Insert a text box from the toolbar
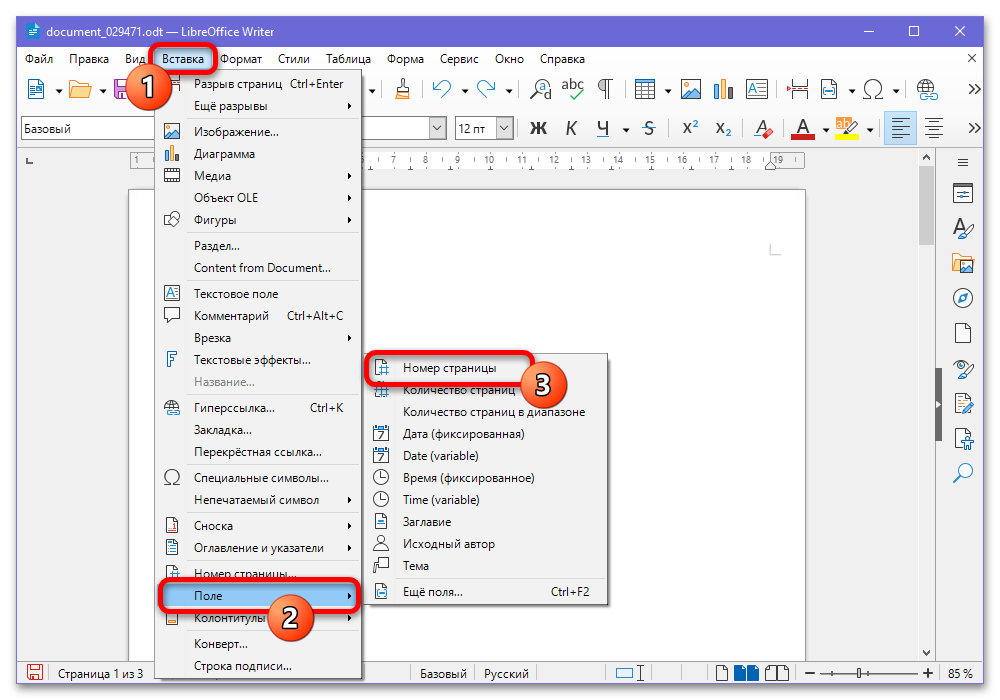 [x=756, y=89]
